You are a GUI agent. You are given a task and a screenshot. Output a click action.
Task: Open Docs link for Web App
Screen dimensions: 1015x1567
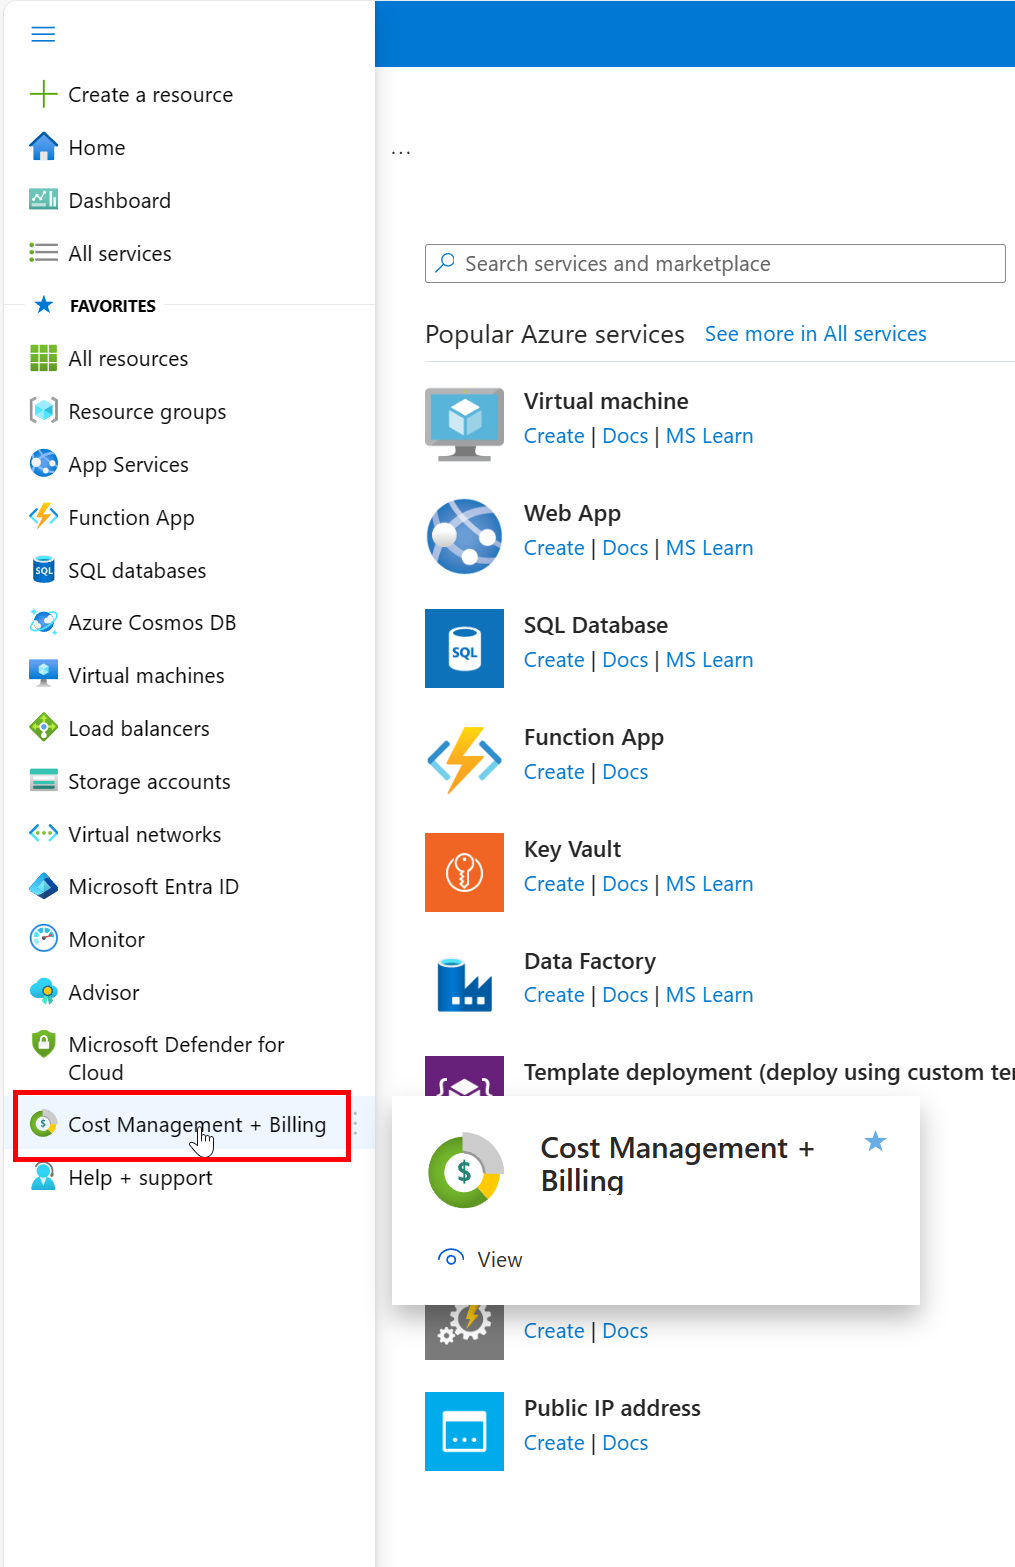click(x=625, y=548)
